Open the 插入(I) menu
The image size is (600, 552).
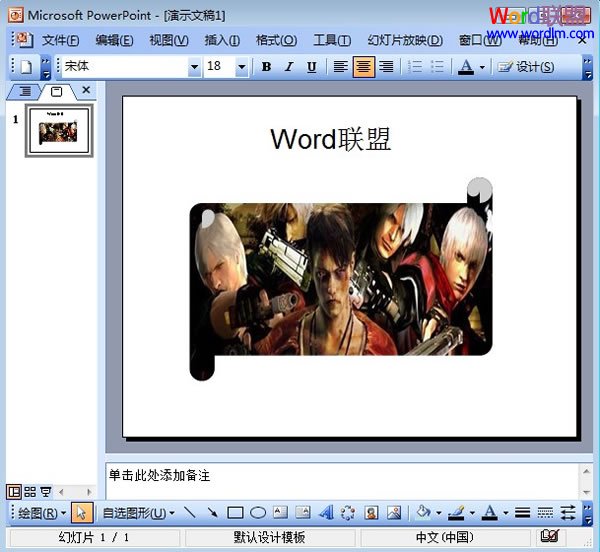click(x=222, y=40)
